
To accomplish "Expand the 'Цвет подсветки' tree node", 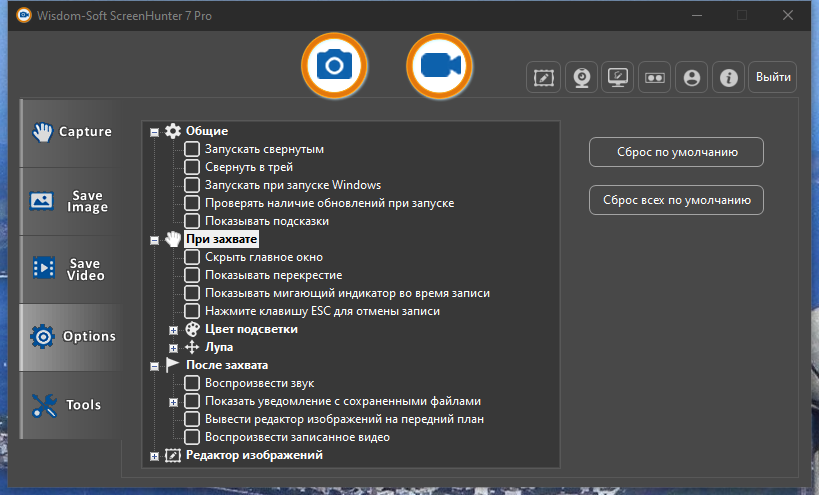I will 173,329.
